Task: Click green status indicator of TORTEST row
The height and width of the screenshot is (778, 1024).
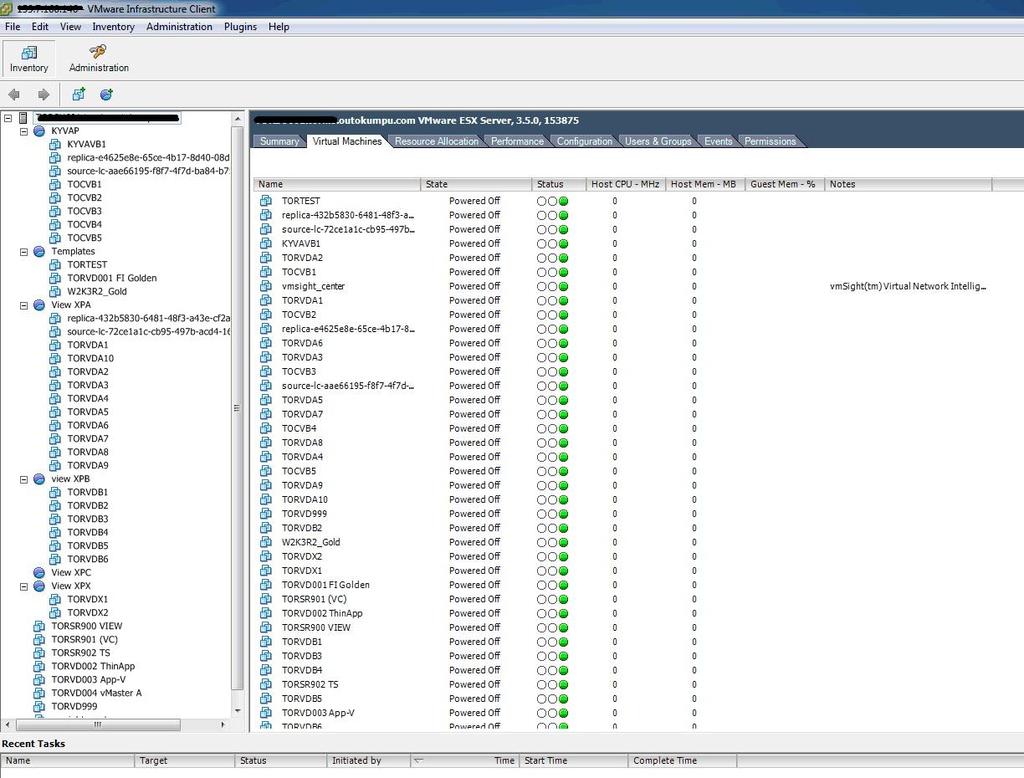Action: 564,201
